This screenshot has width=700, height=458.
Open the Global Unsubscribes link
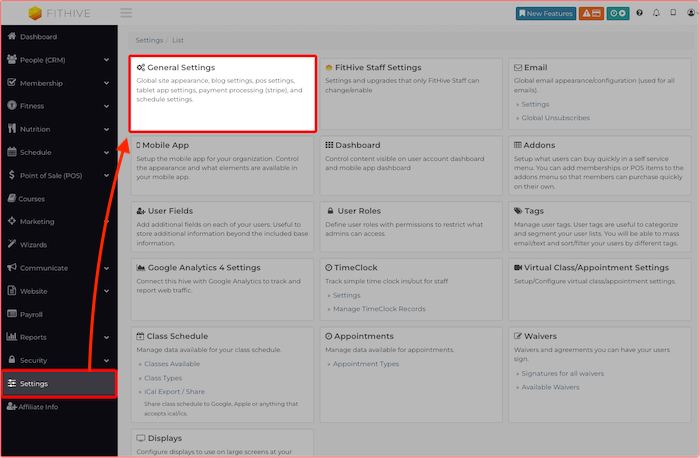(558, 118)
